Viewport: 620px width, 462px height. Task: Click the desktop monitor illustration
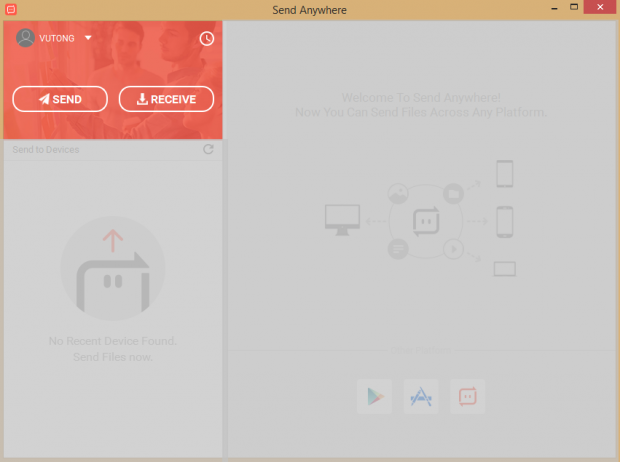[343, 219]
